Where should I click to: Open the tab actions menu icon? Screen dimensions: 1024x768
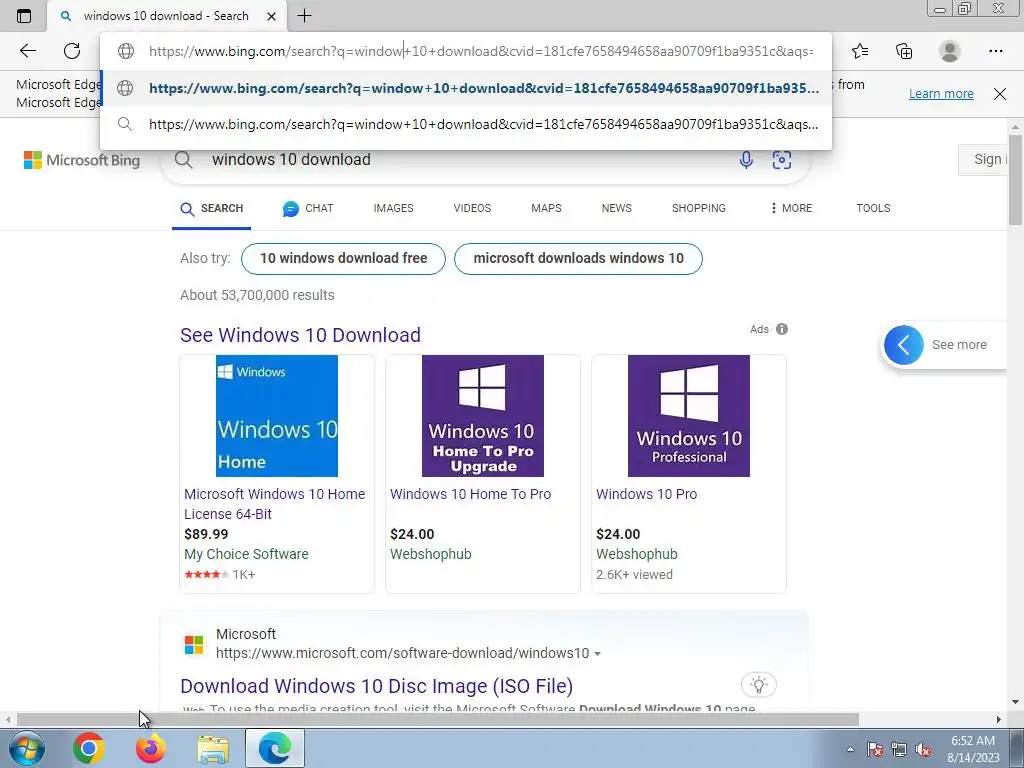[x=24, y=16]
